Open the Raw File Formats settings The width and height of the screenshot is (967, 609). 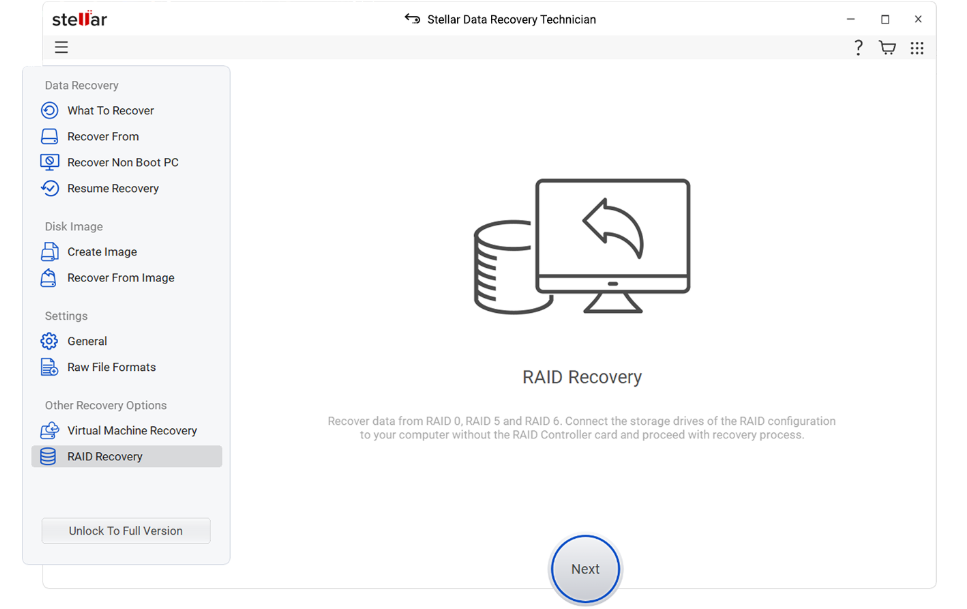(111, 367)
